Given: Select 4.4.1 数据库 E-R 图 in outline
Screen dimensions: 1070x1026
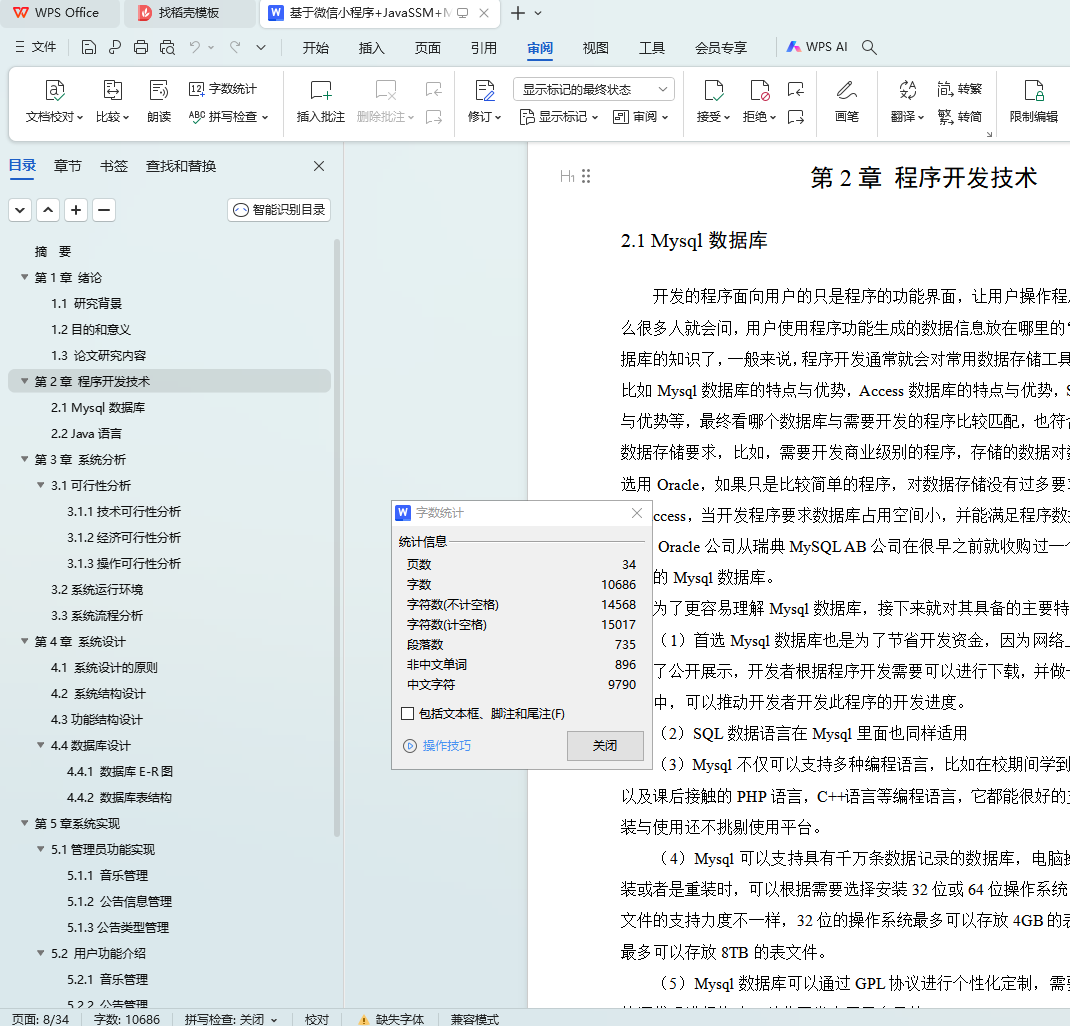Looking at the screenshot, I should click(x=120, y=772).
